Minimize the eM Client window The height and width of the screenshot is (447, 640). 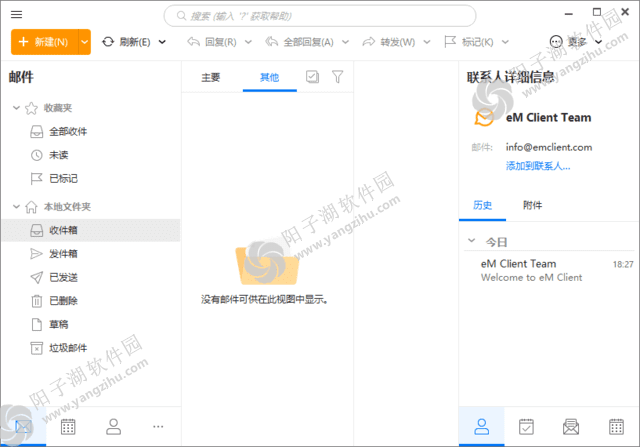point(569,14)
